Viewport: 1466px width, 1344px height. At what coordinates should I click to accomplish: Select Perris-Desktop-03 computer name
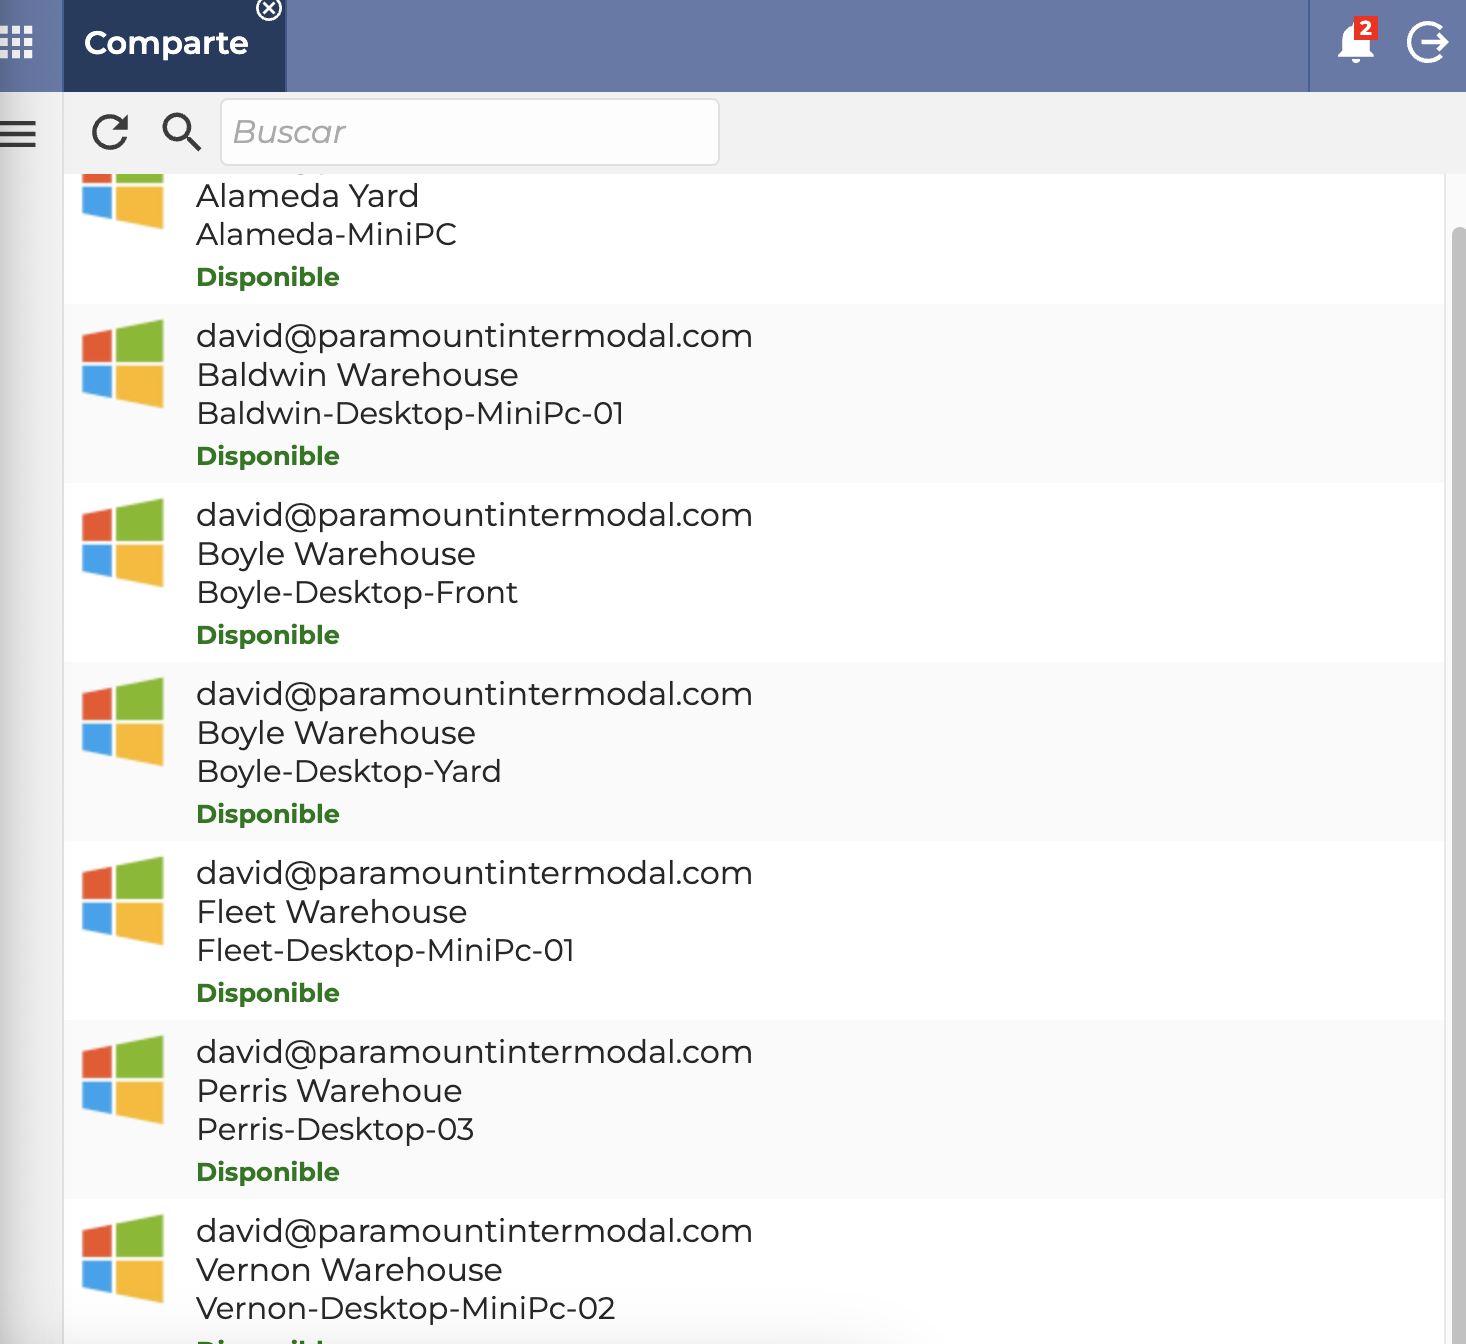pyautogui.click(x=335, y=1129)
